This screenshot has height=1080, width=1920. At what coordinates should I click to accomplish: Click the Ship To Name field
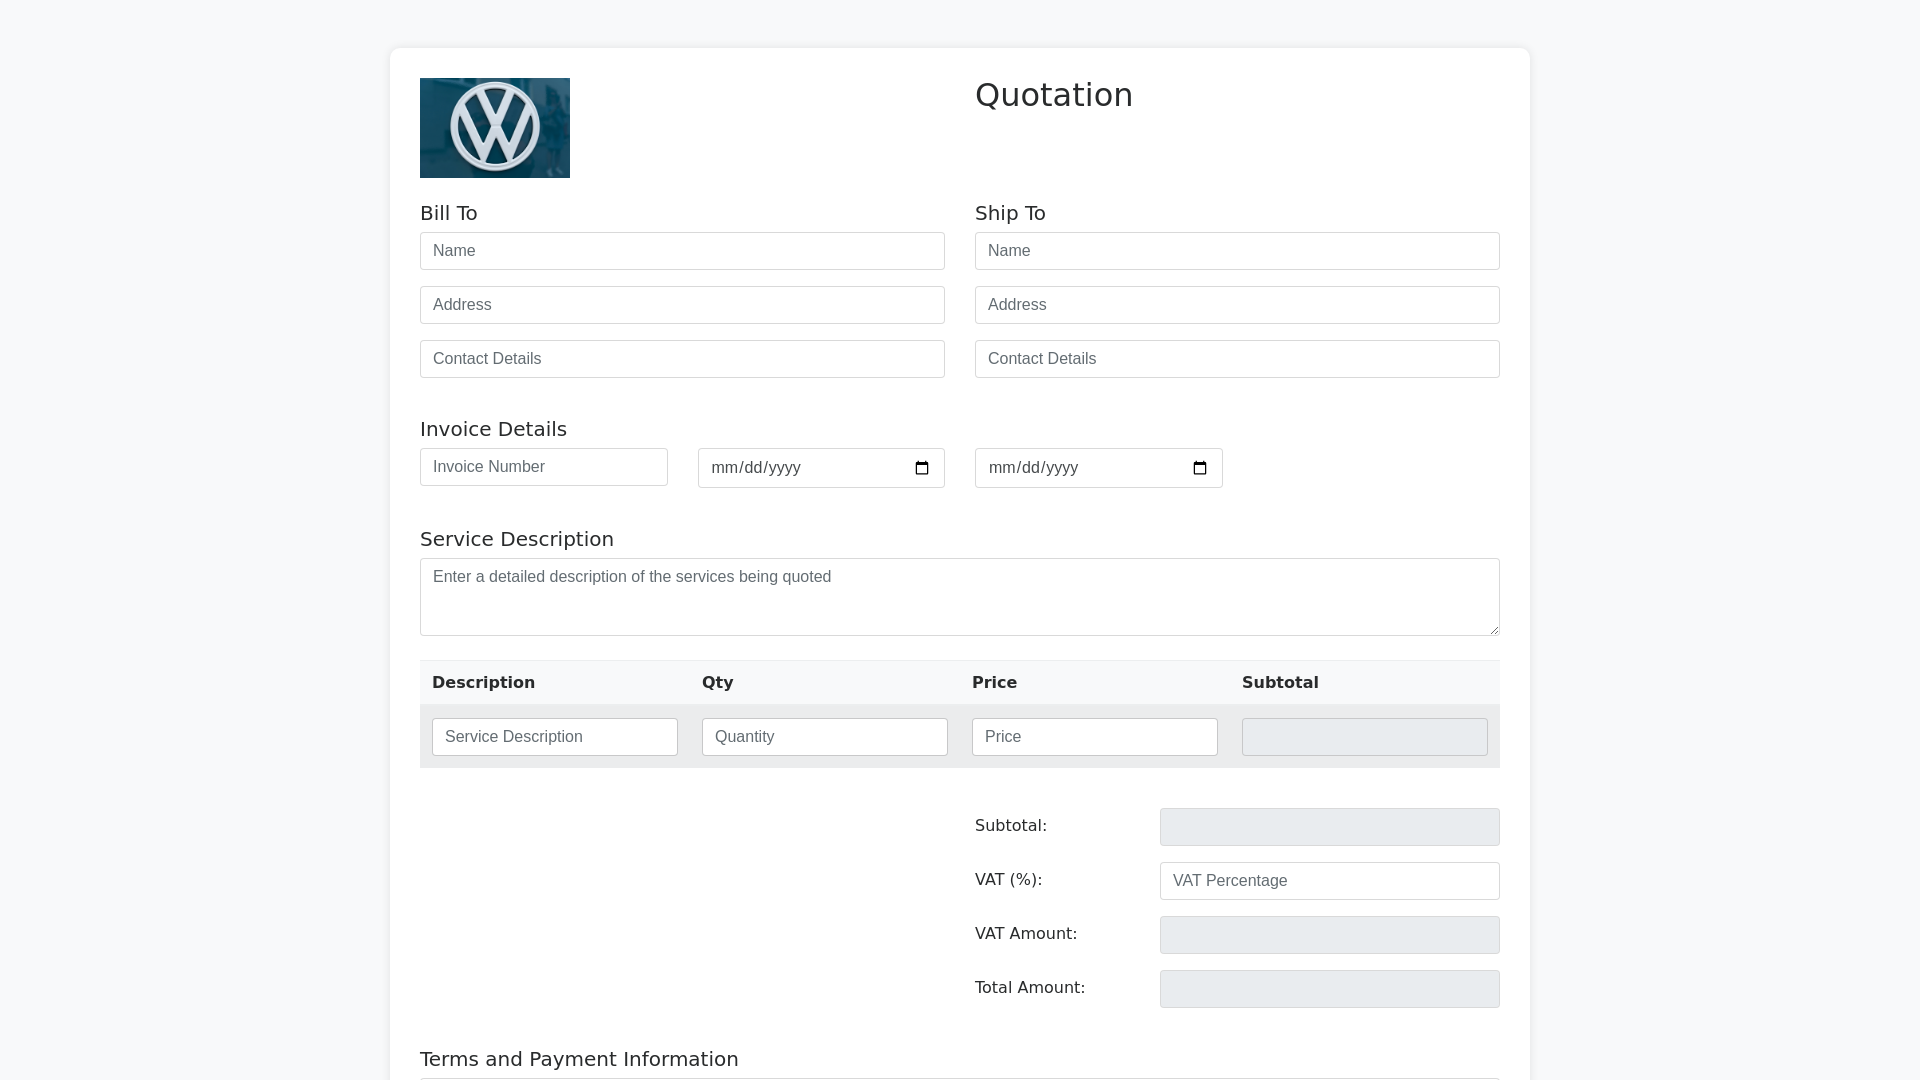coord(1237,251)
